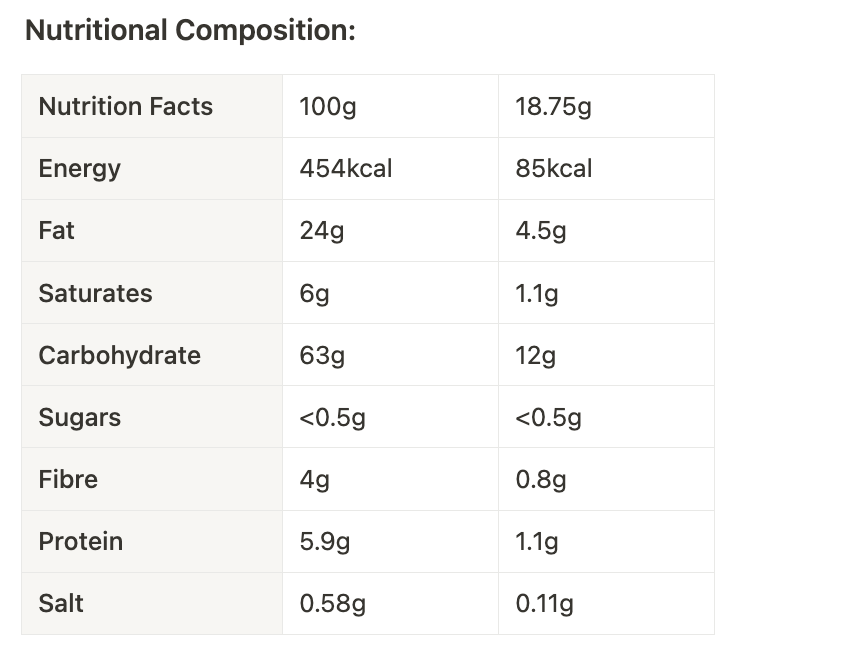The width and height of the screenshot is (850, 658).
Task: Select the Nutrition Facts header cell
Action: coord(152,106)
